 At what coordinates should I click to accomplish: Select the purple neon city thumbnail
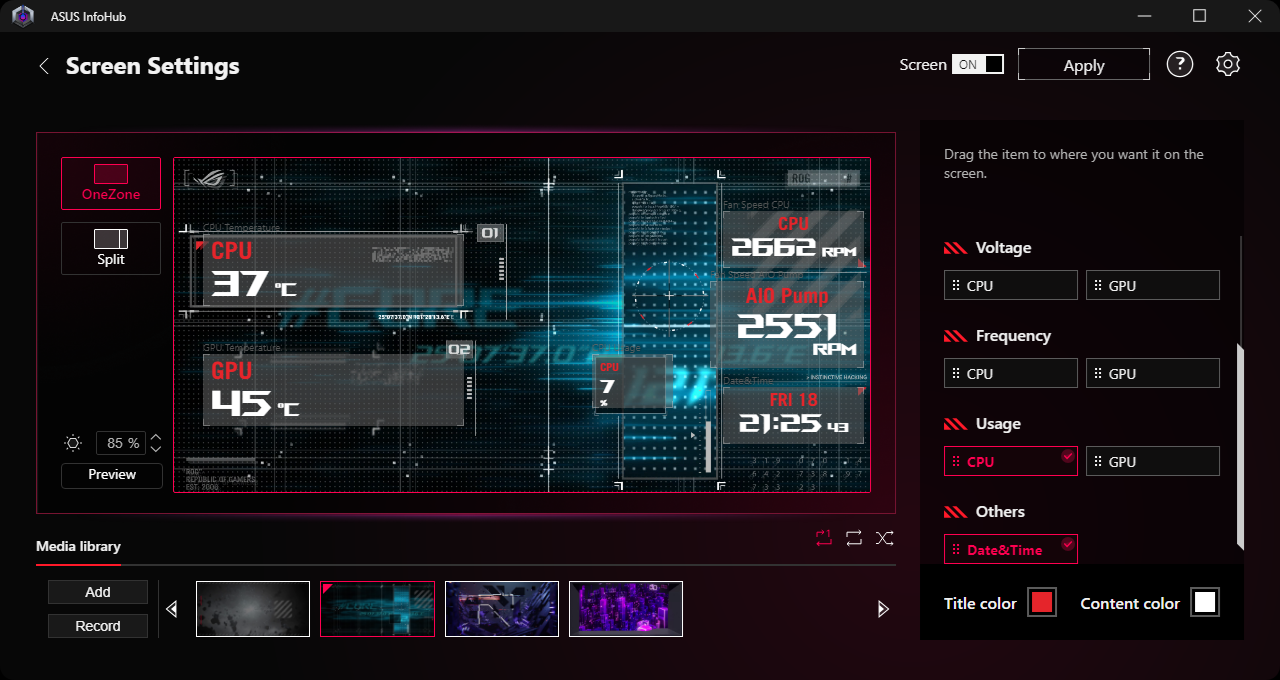[x=626, y=609]
